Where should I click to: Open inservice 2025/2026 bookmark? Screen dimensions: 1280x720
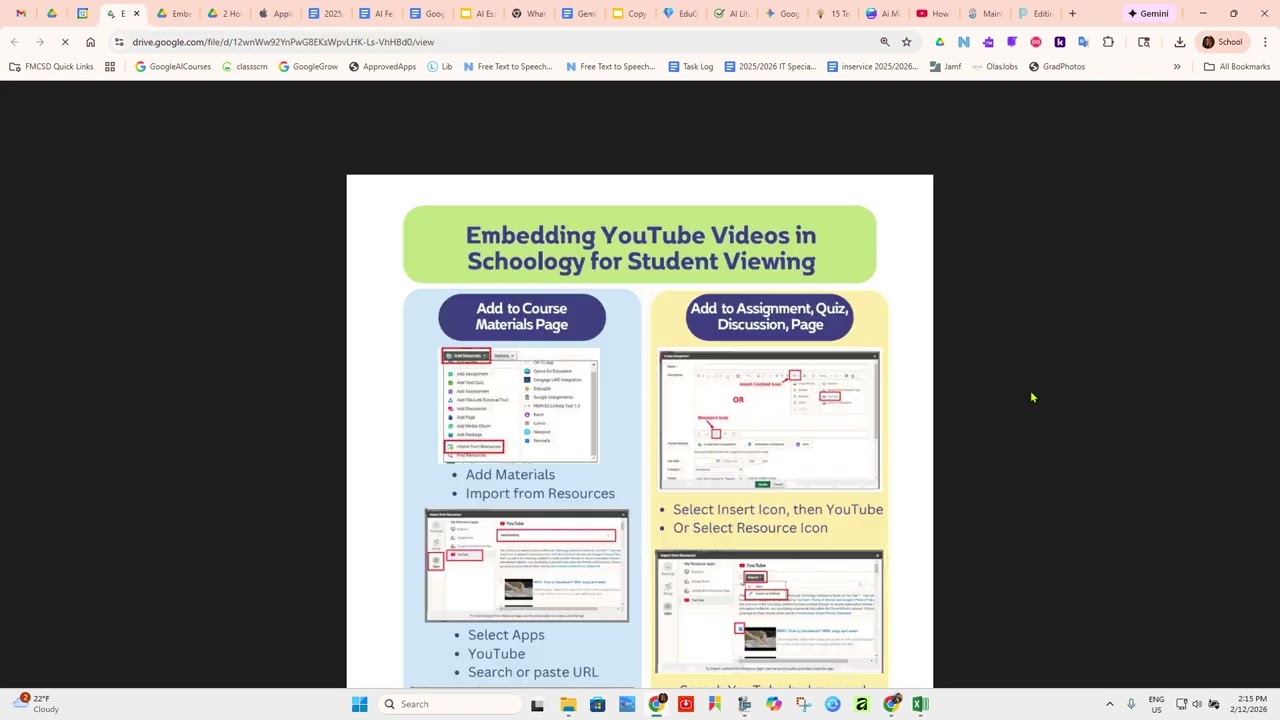872,67
